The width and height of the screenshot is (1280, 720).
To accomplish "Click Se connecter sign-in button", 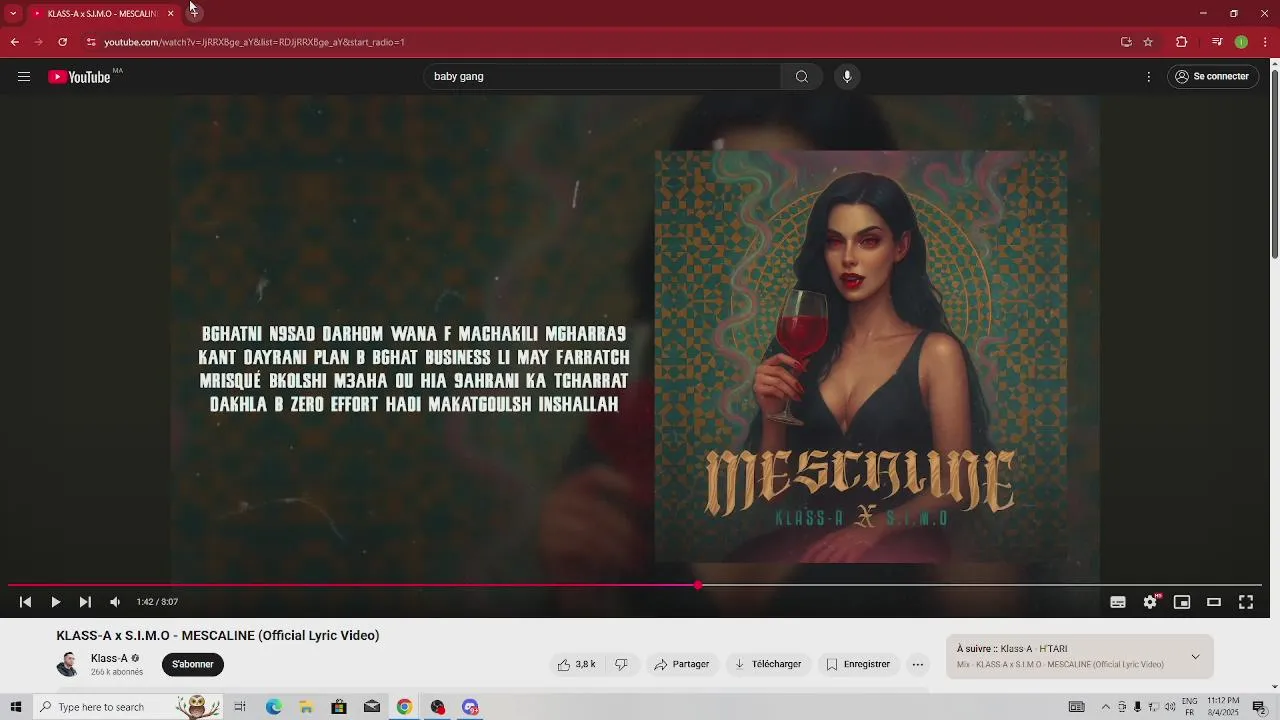I will coord(1212,77).
